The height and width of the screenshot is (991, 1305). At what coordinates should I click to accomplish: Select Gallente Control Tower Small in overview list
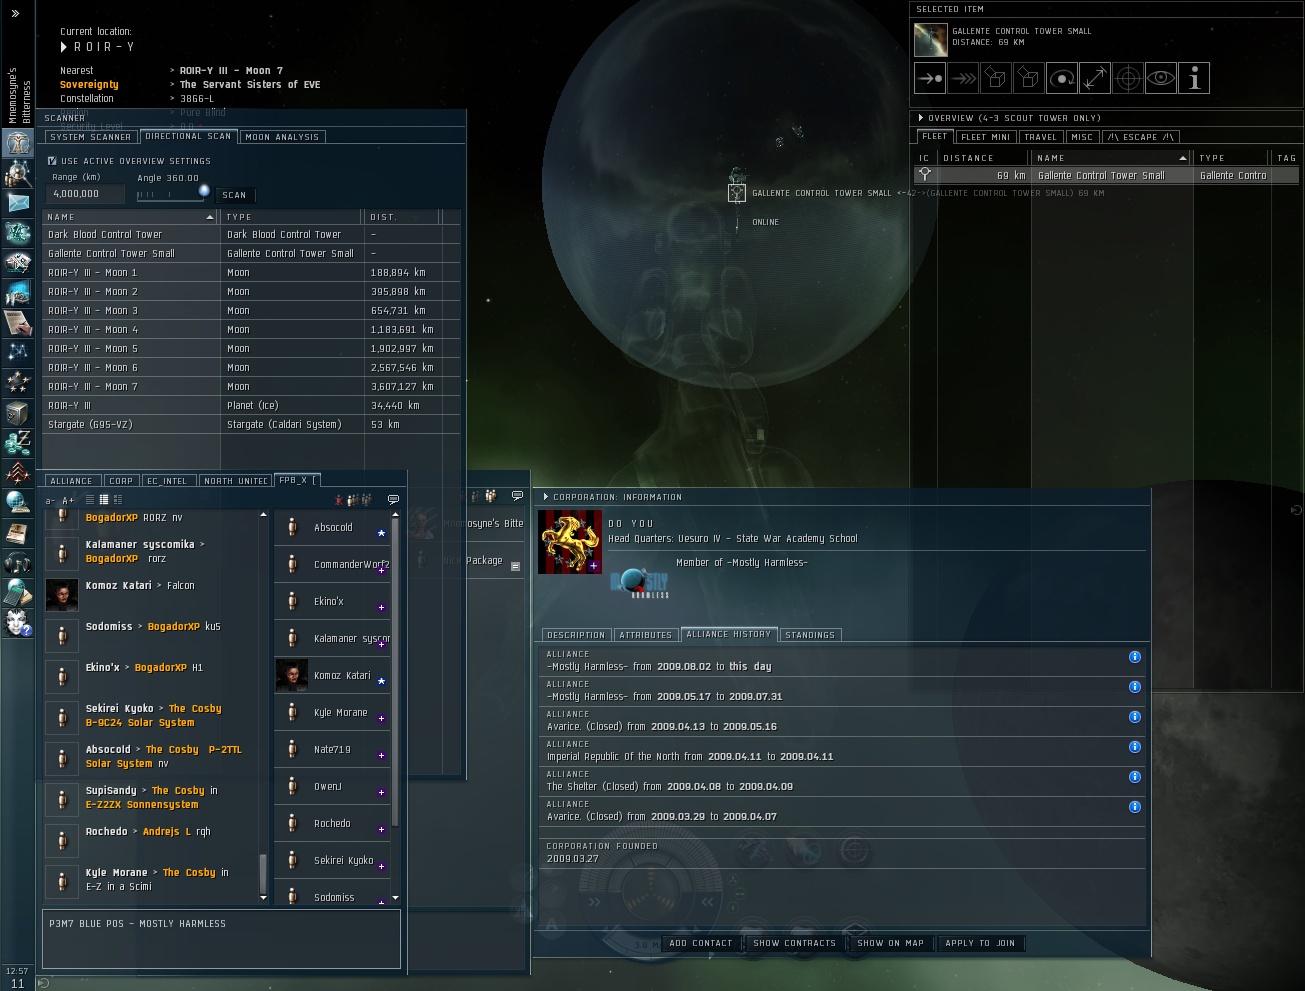coord(1106,175)
